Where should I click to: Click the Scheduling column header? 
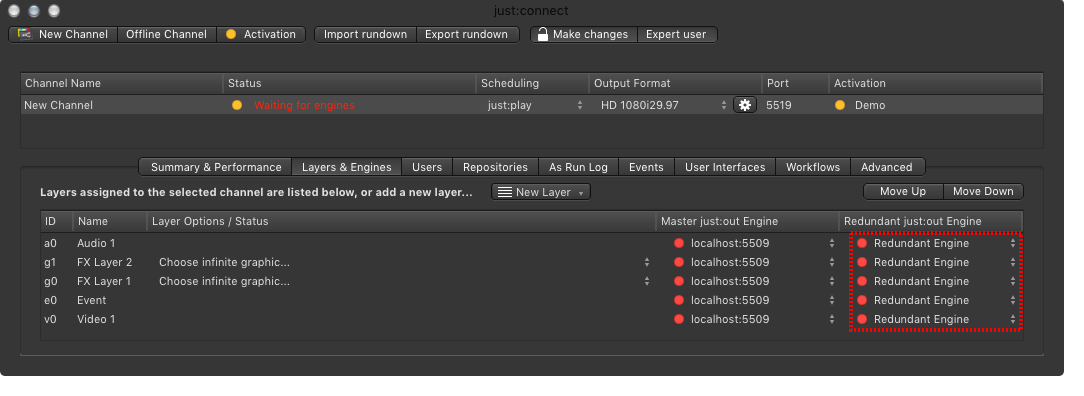point(532,83)
